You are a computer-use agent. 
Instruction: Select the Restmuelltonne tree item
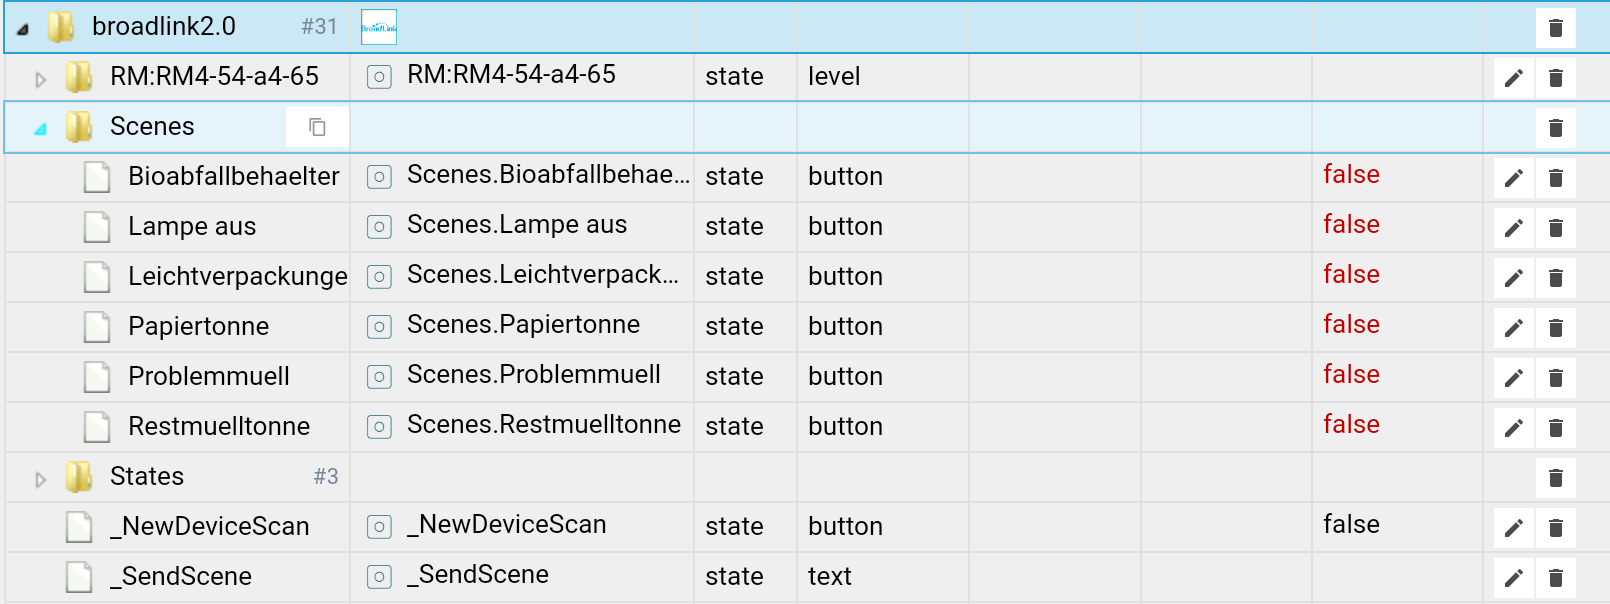point(219,427)
